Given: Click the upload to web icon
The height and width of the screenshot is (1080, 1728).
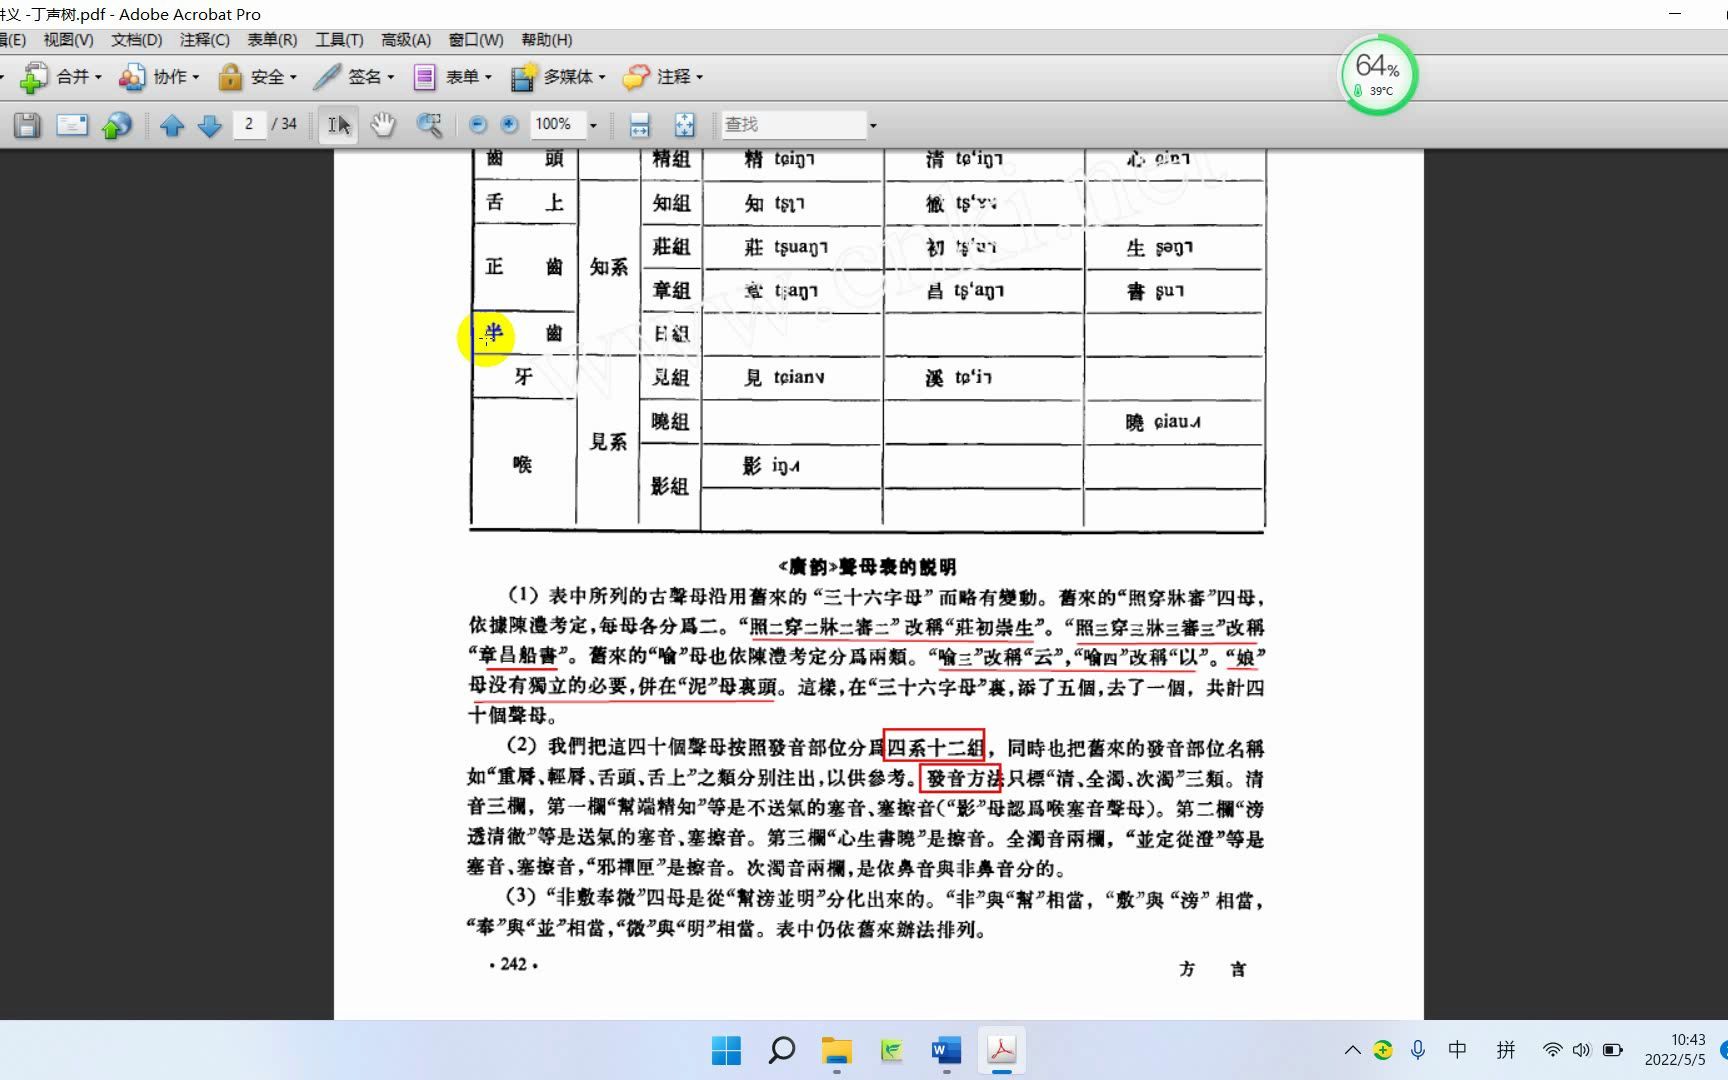Looking at the screenshot, I should coord(117,125).
